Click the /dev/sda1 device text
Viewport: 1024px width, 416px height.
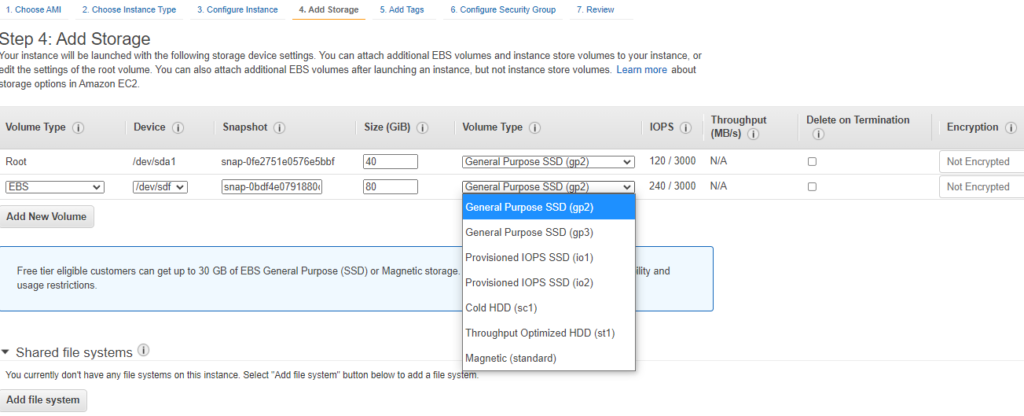point(153,161)
